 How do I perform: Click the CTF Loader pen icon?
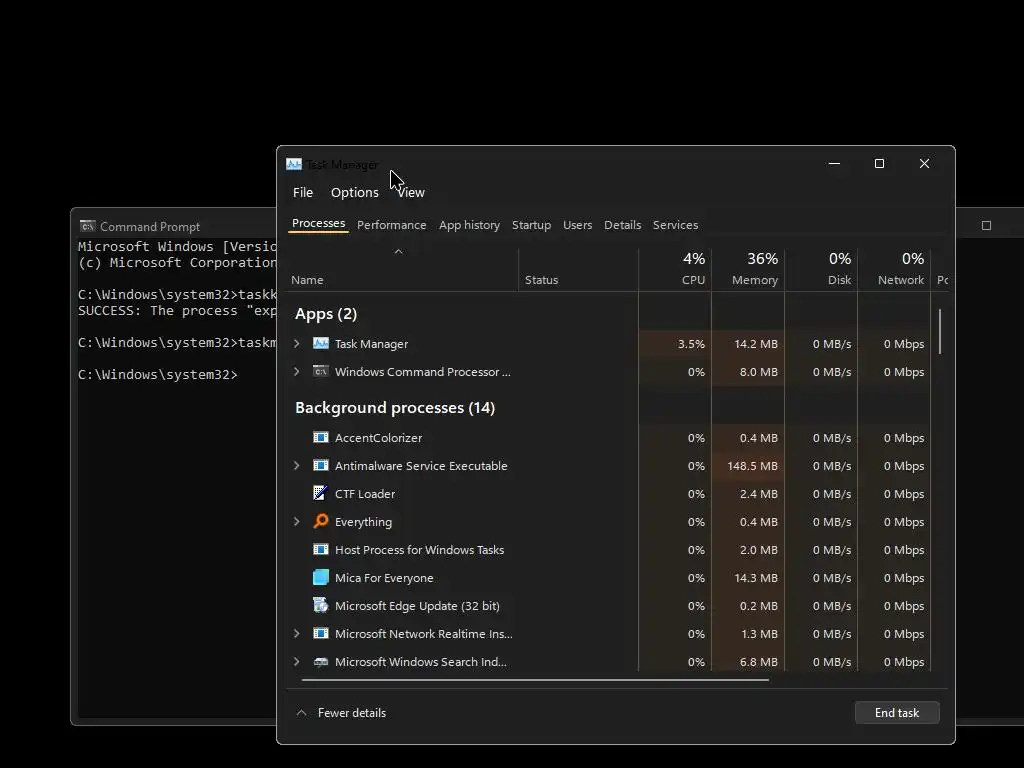pos(321,493)
